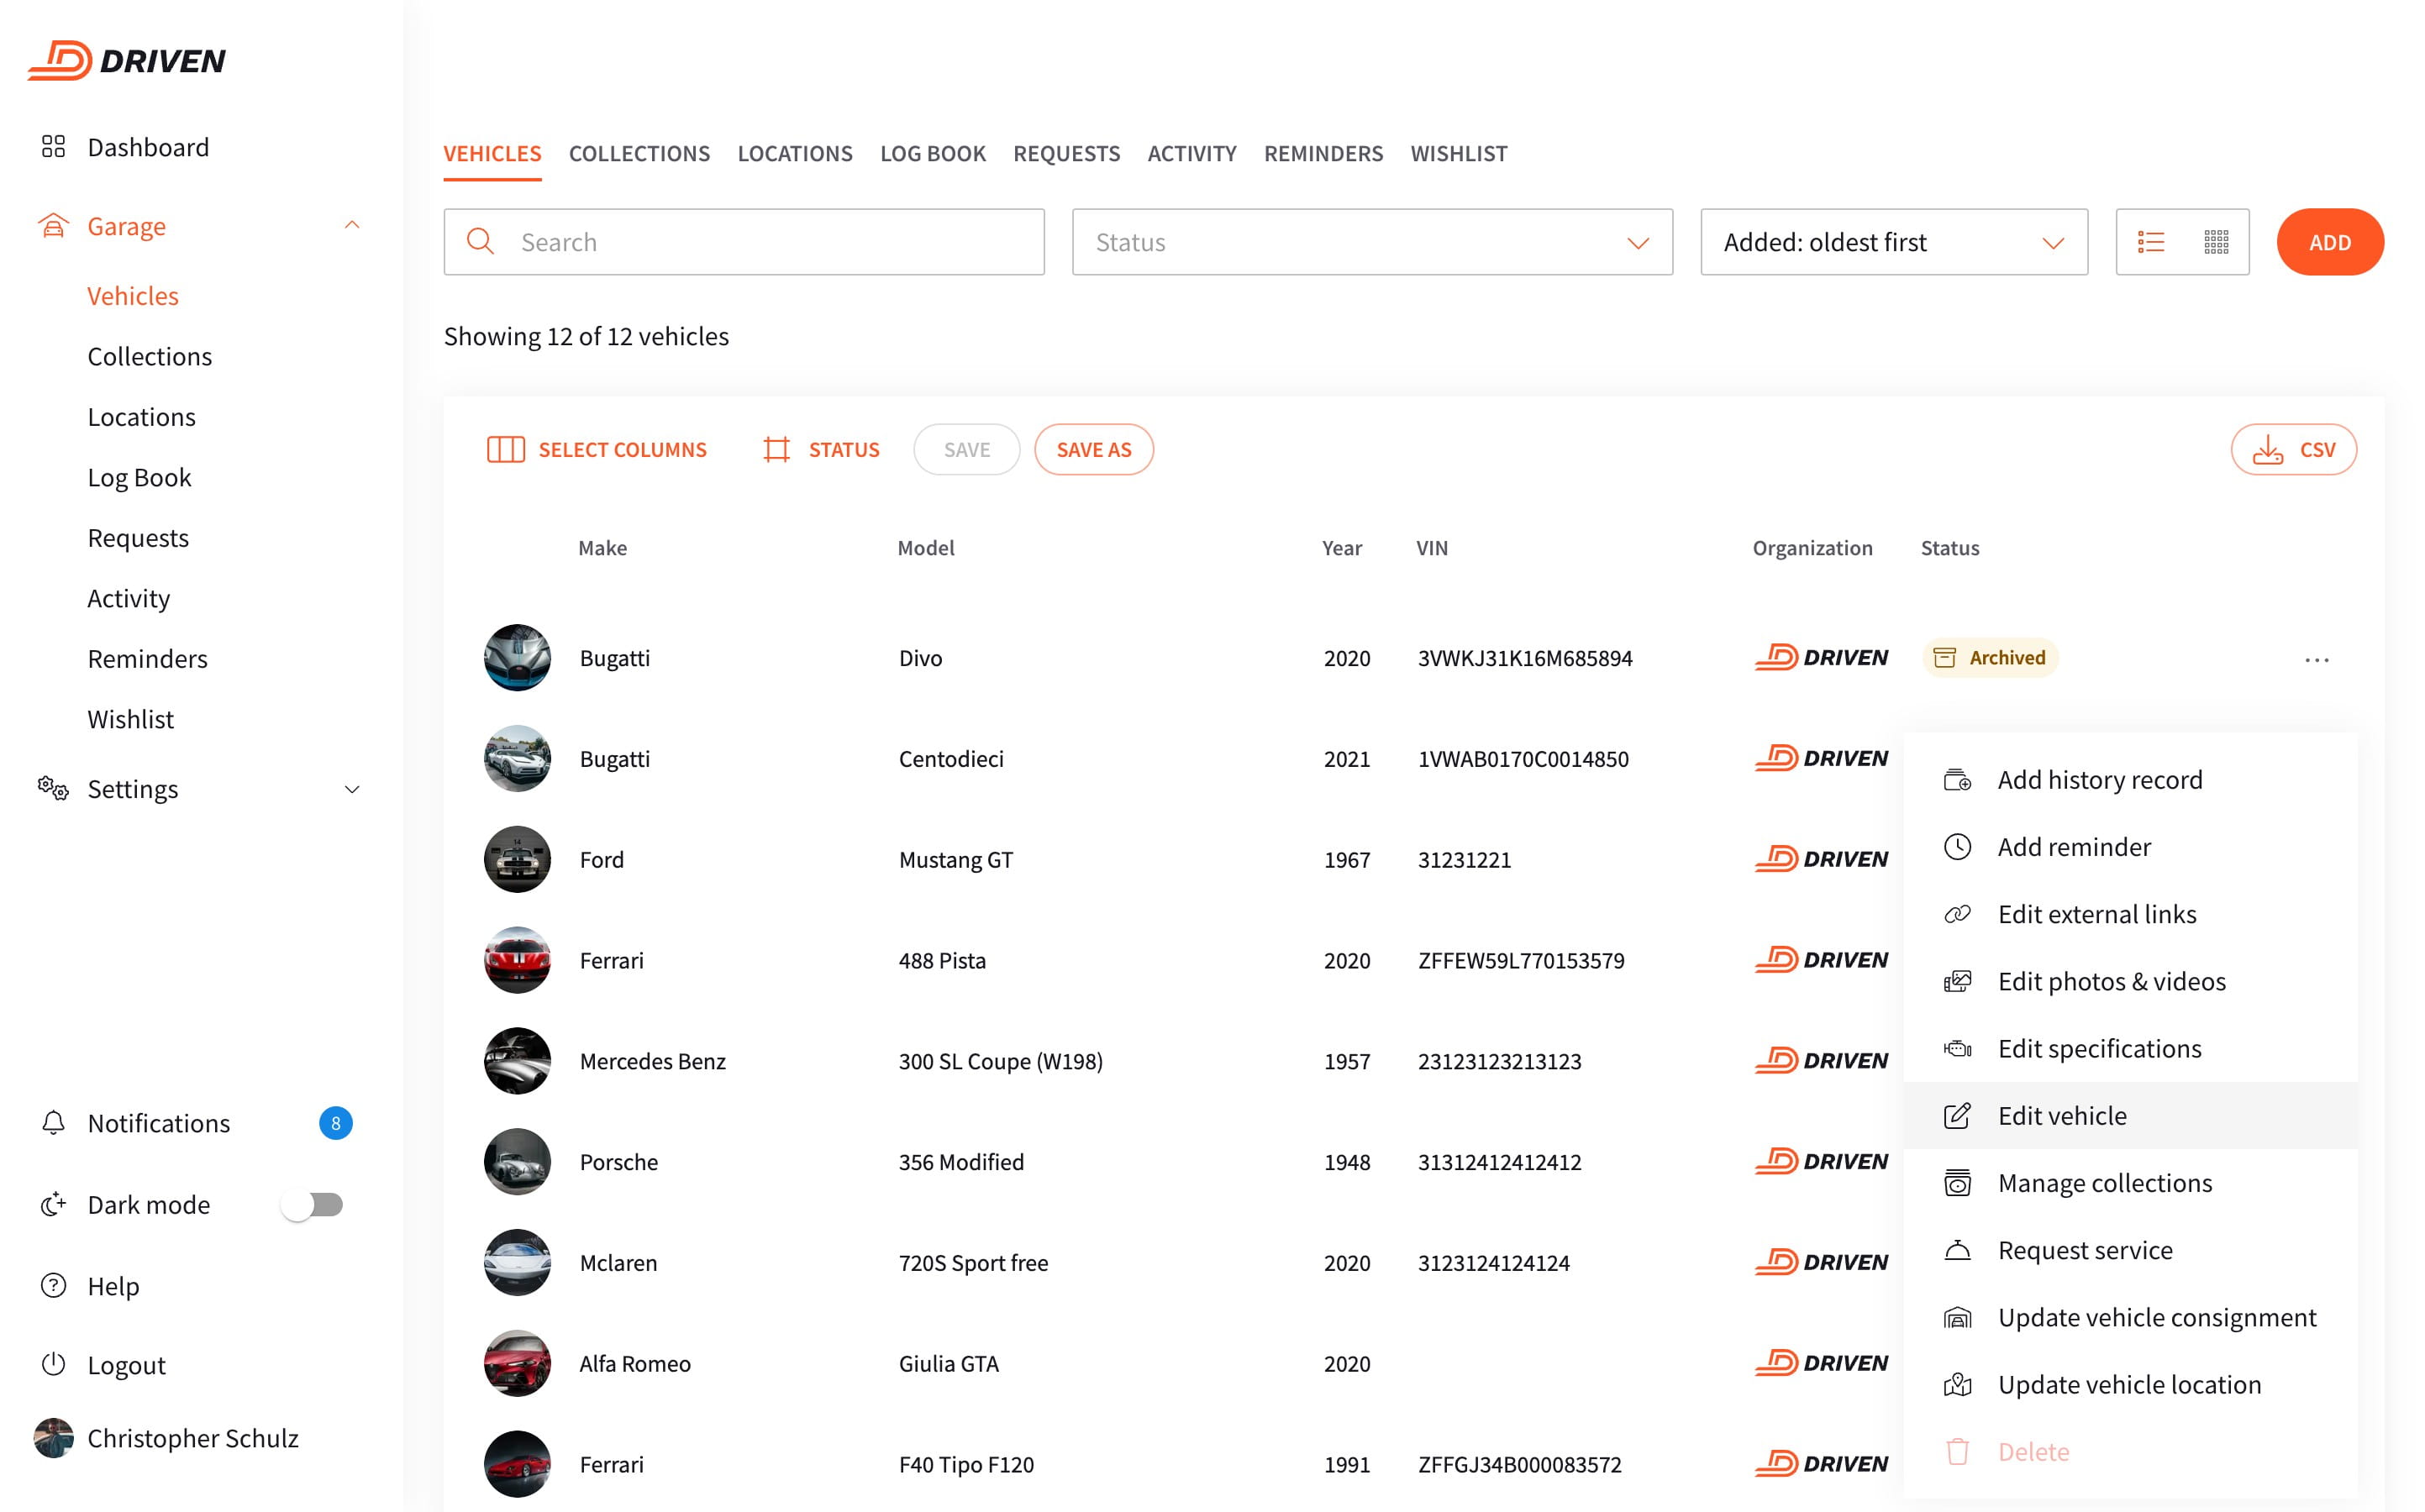The image size is (2425, 1512).
Task: Expand the Settings sidebar section
Action: (x=352, y=789)
